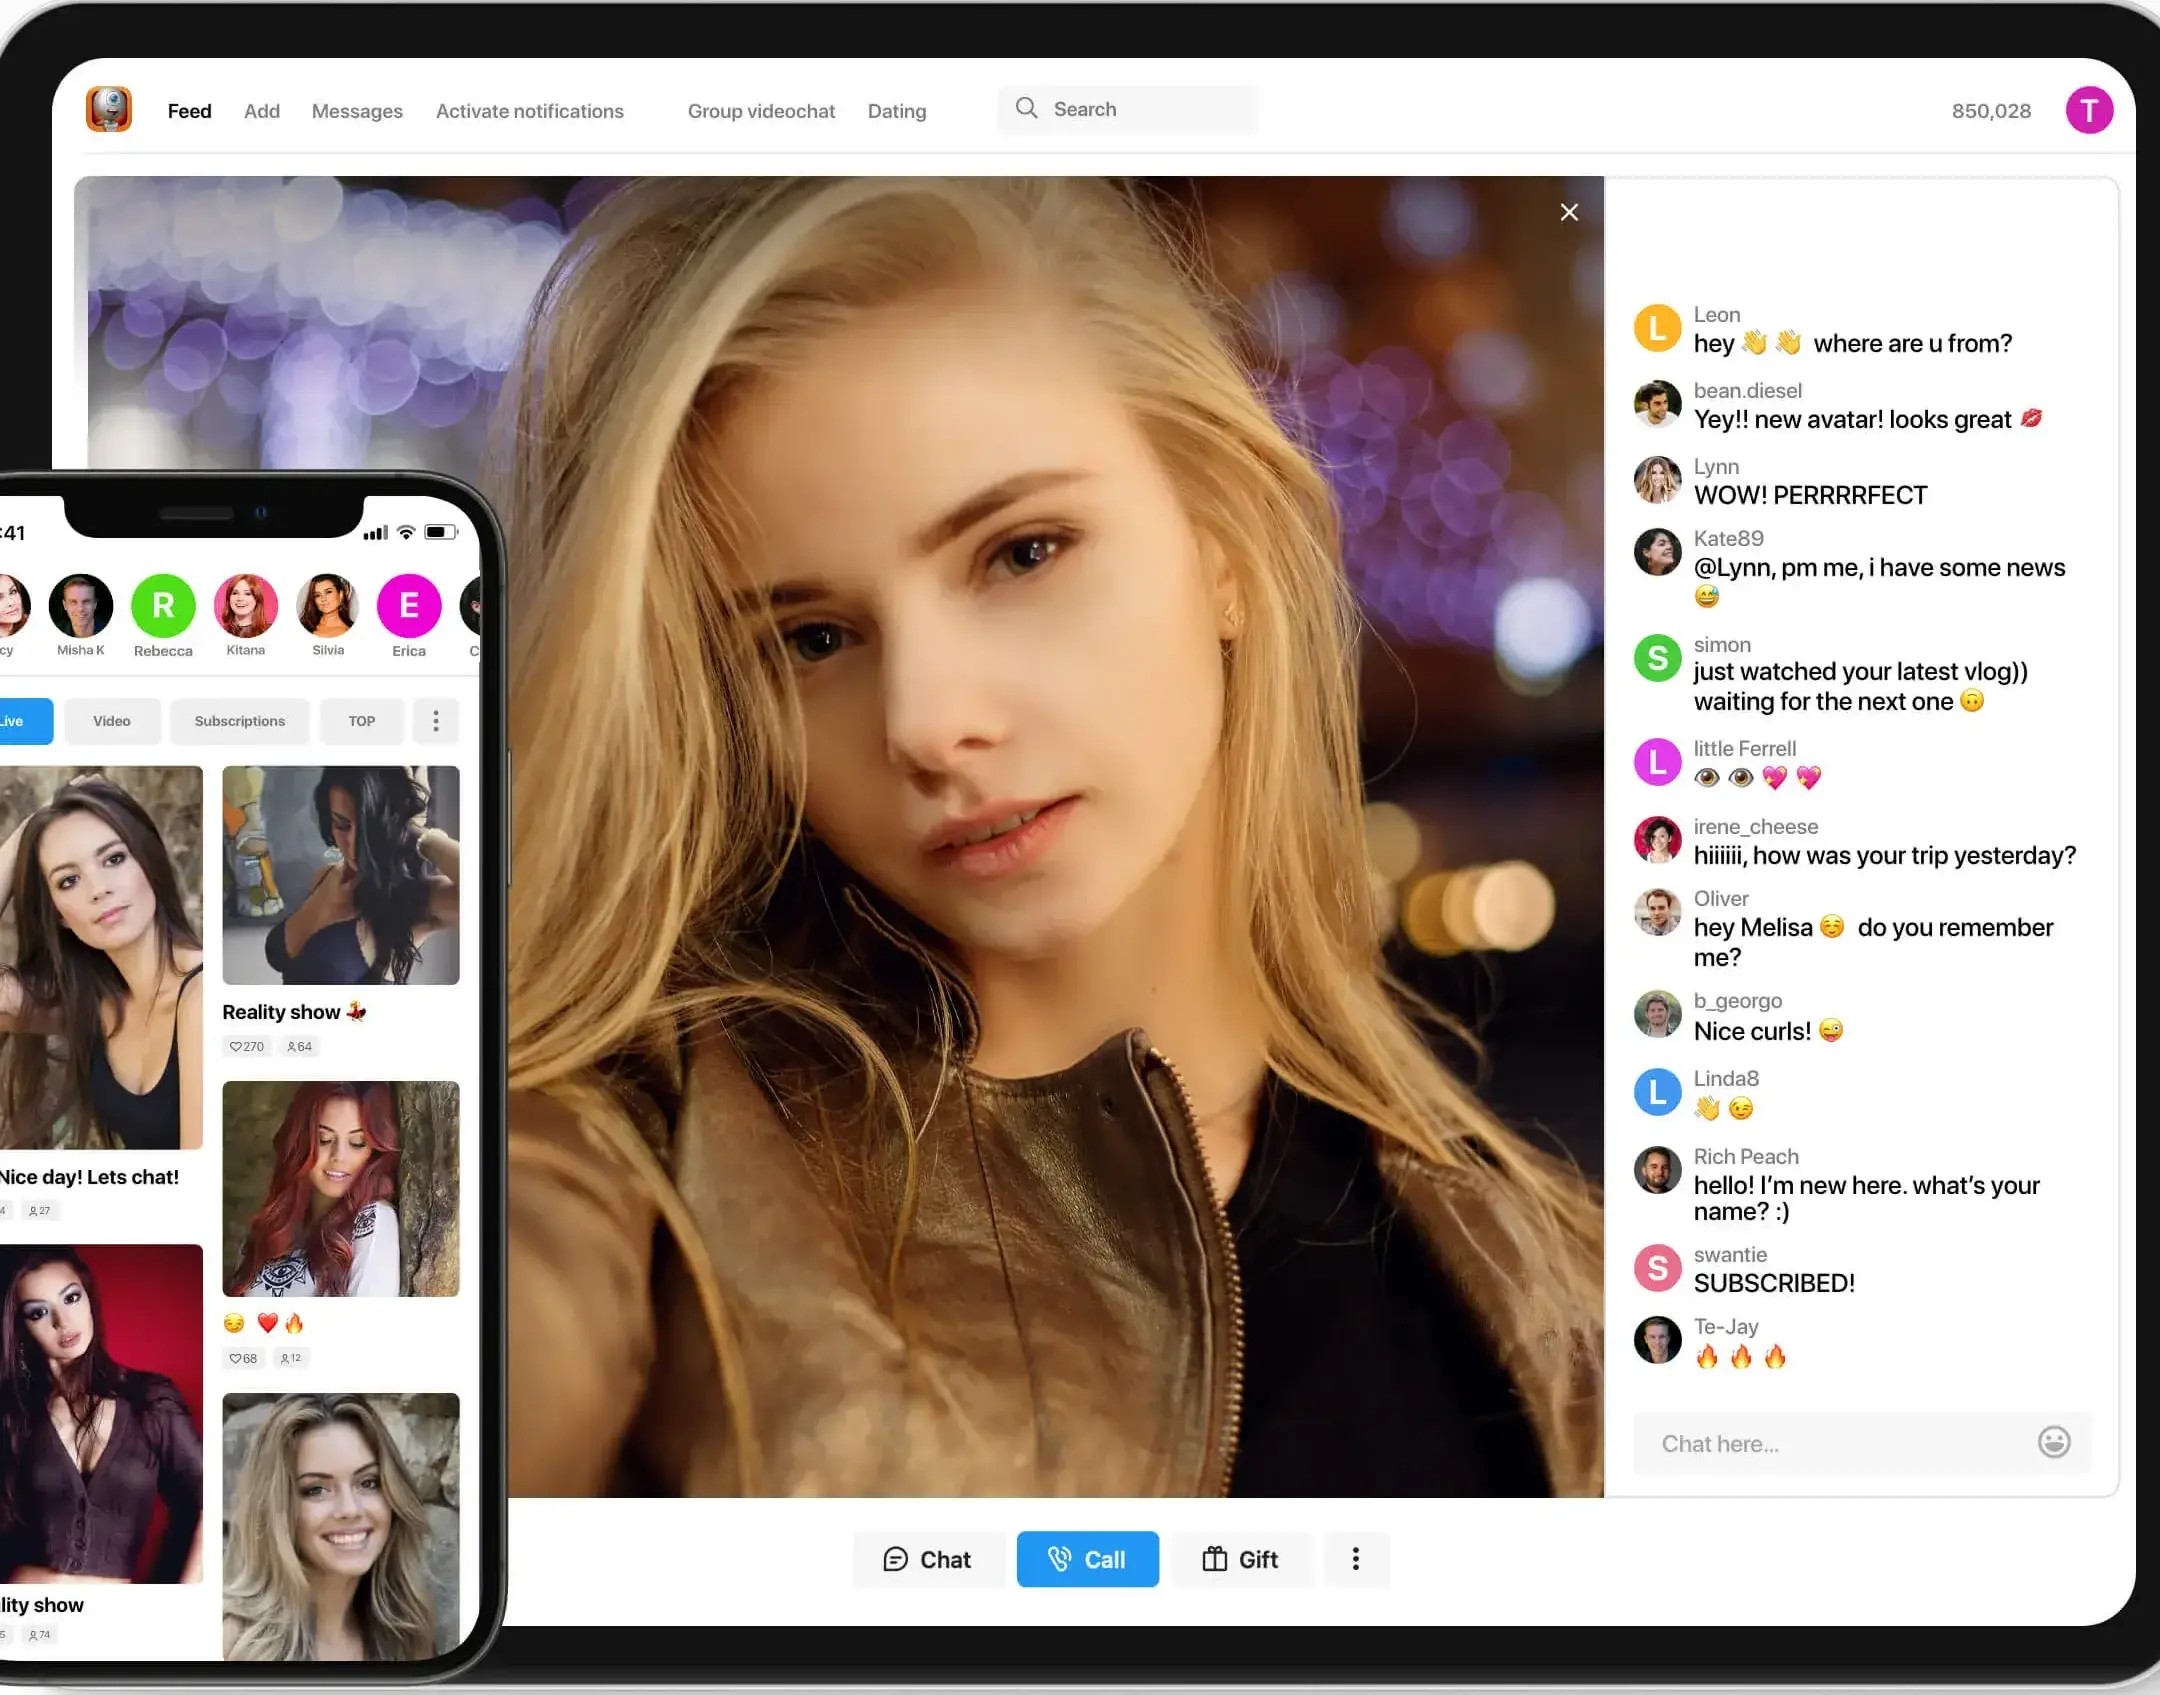This screenshot has width=2160, height=1695.
Task: Open the Reality show stream thumbnail
Action: coord(340,875)
